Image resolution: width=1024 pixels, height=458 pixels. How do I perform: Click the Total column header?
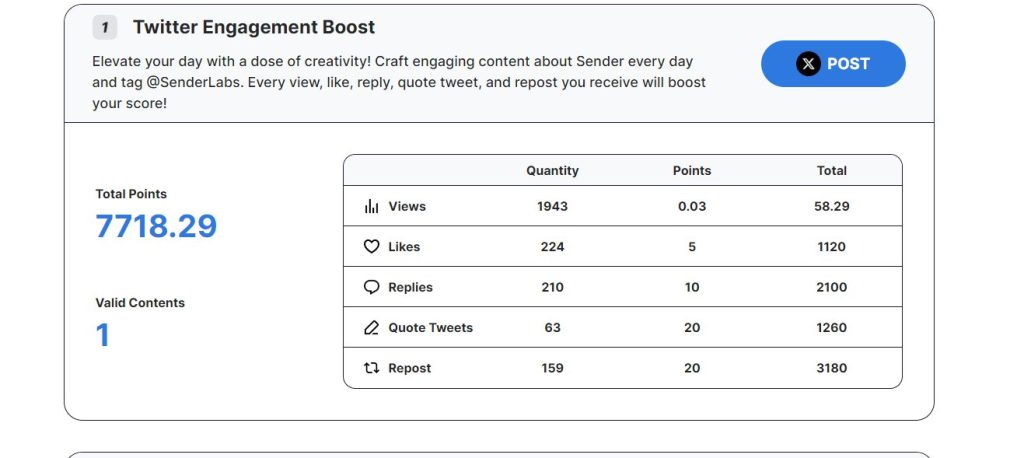click(831, 171)
